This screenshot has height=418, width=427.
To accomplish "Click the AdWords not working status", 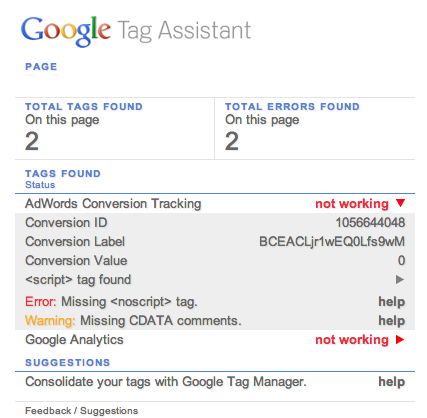I will [x=352, y=203].
